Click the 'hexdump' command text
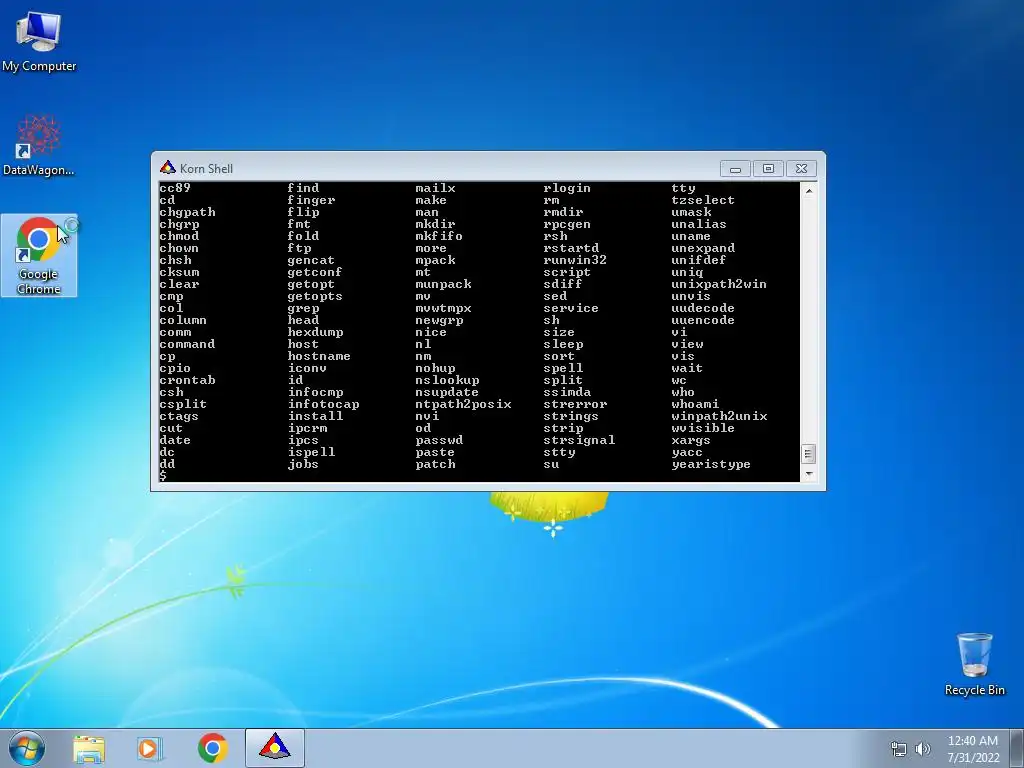 pyautogui.click(x=315, y=332)
